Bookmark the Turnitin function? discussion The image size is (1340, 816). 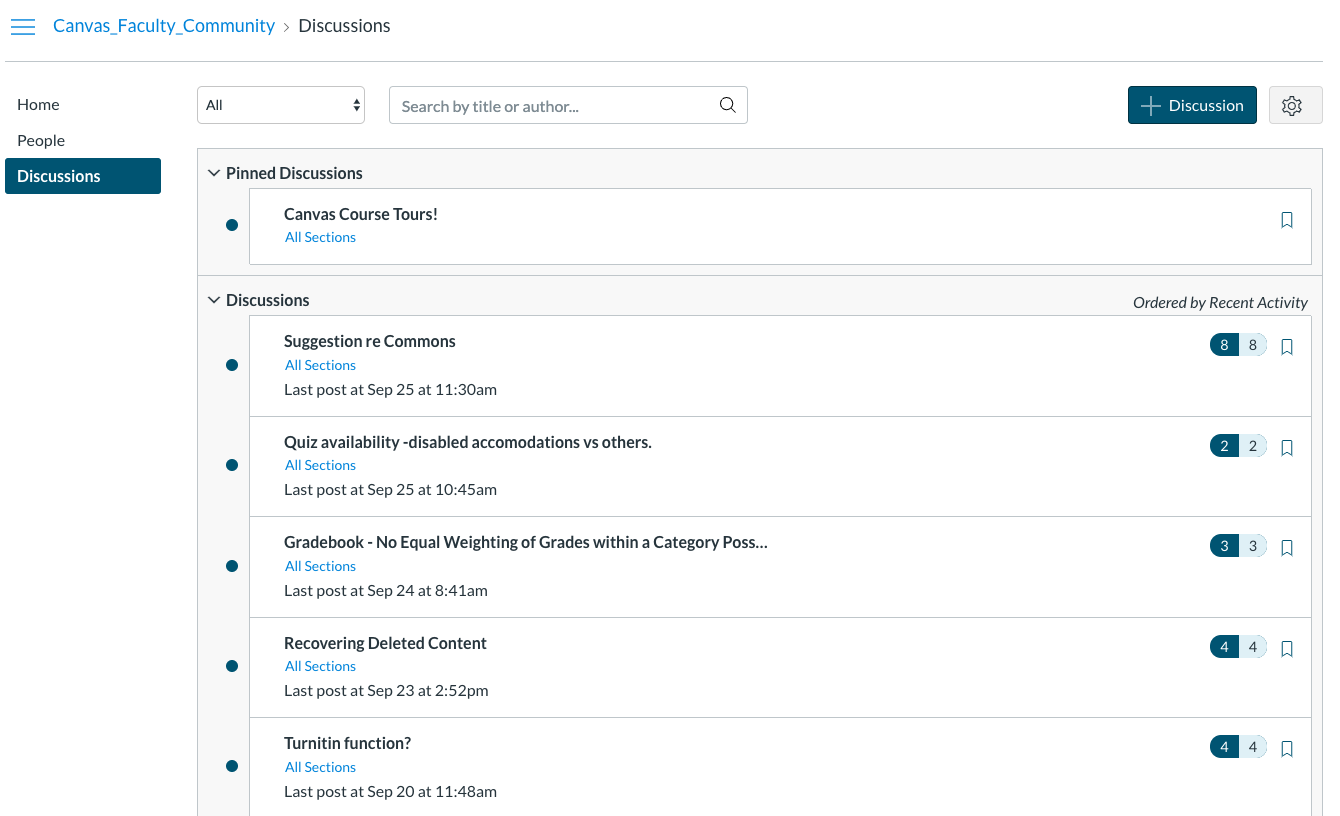(1287, 748)
